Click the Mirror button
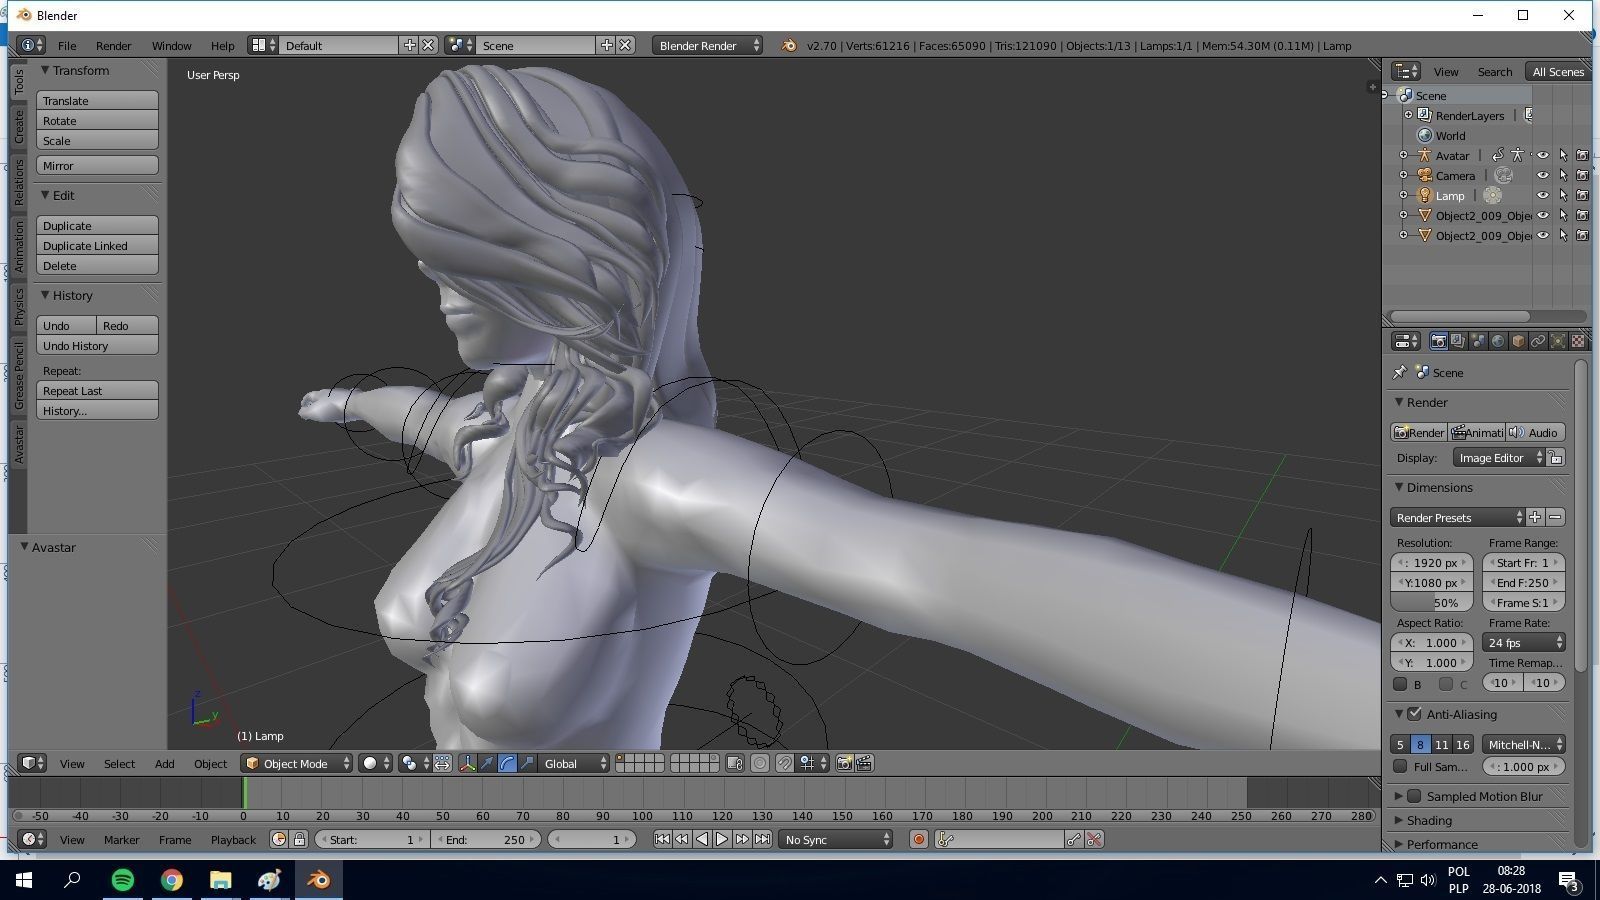 (97, 165)
